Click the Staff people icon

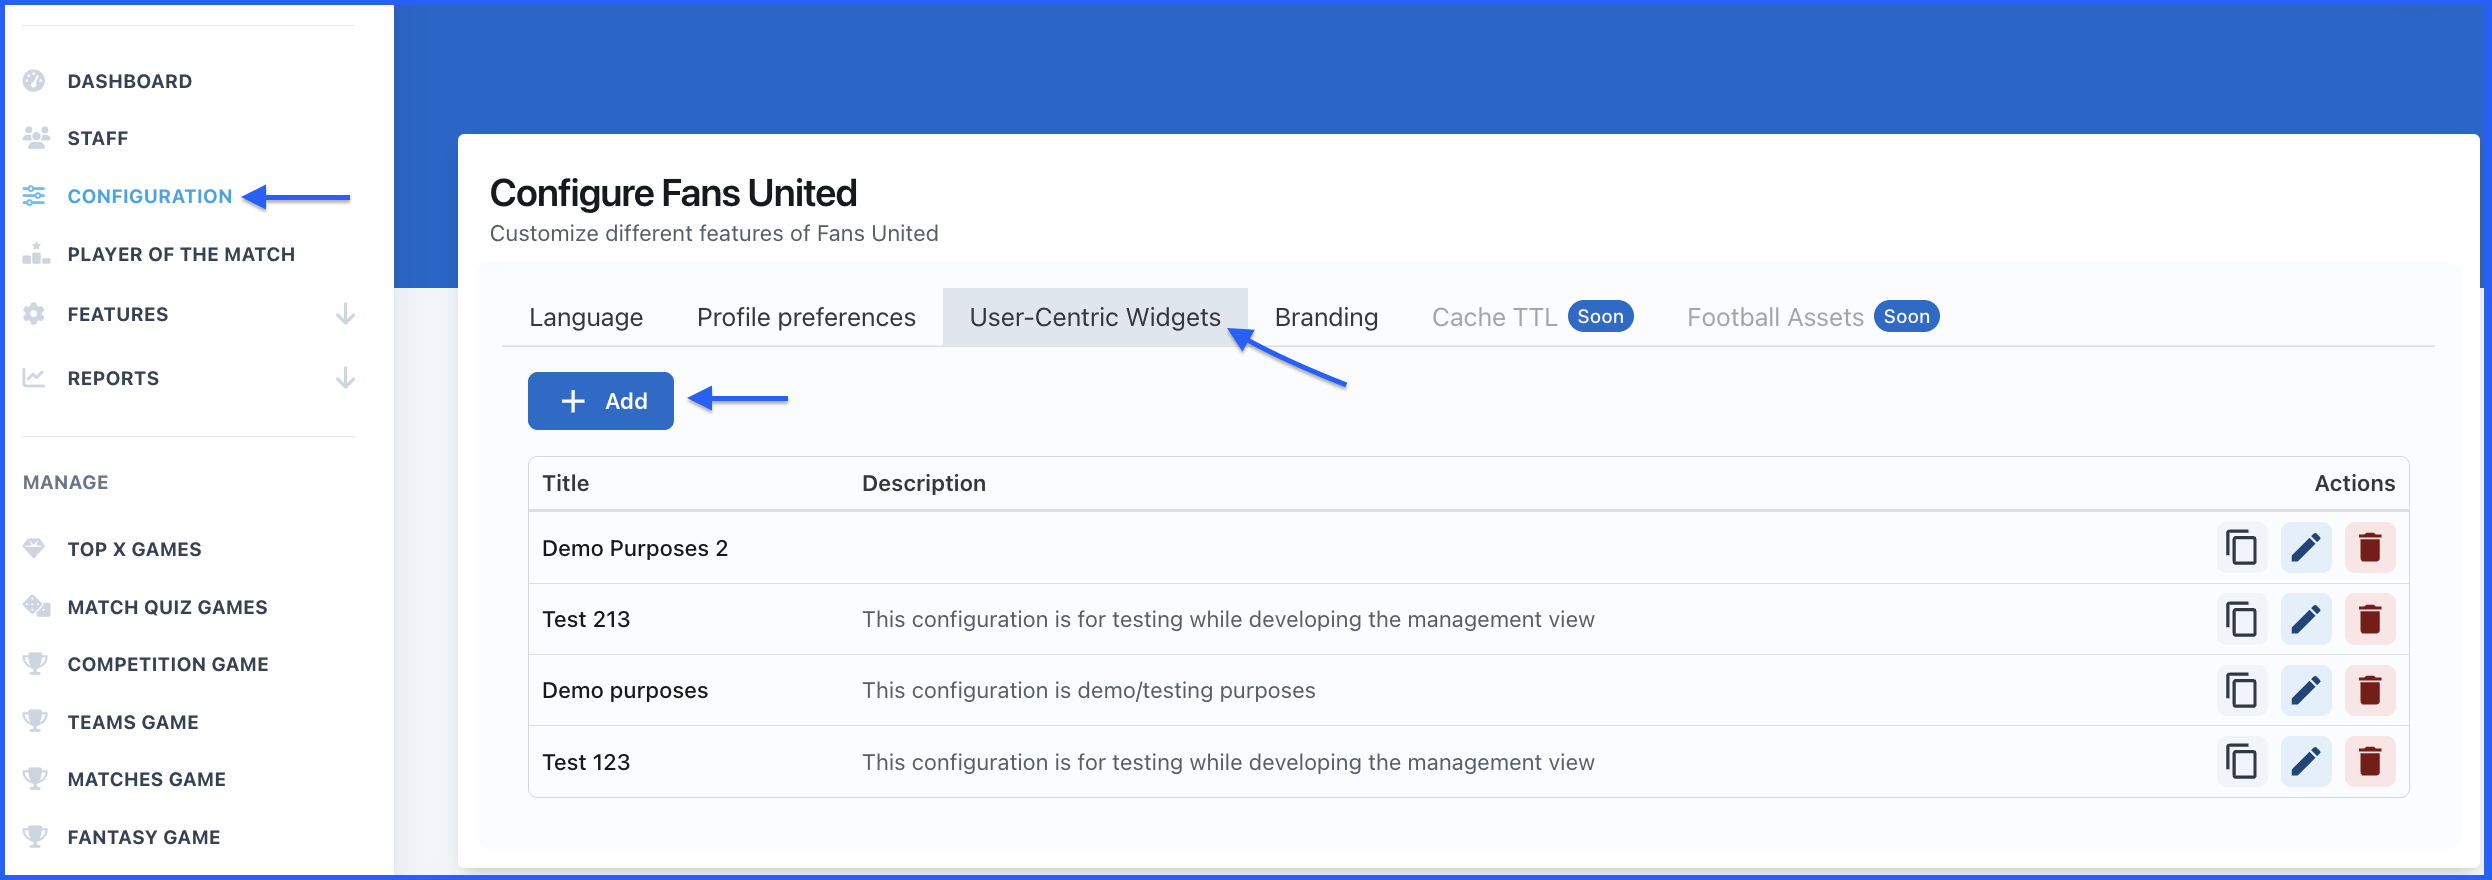pyautogui.click(x=36, y=138)
